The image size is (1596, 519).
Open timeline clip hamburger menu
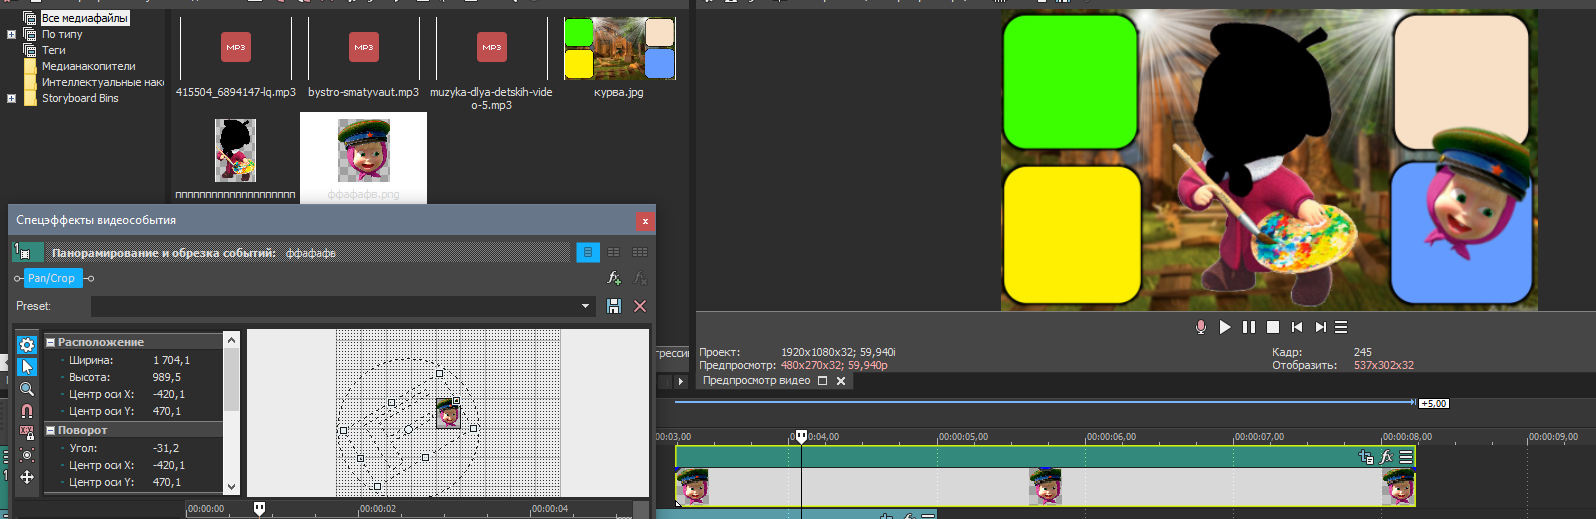(x=1406, y=457)
